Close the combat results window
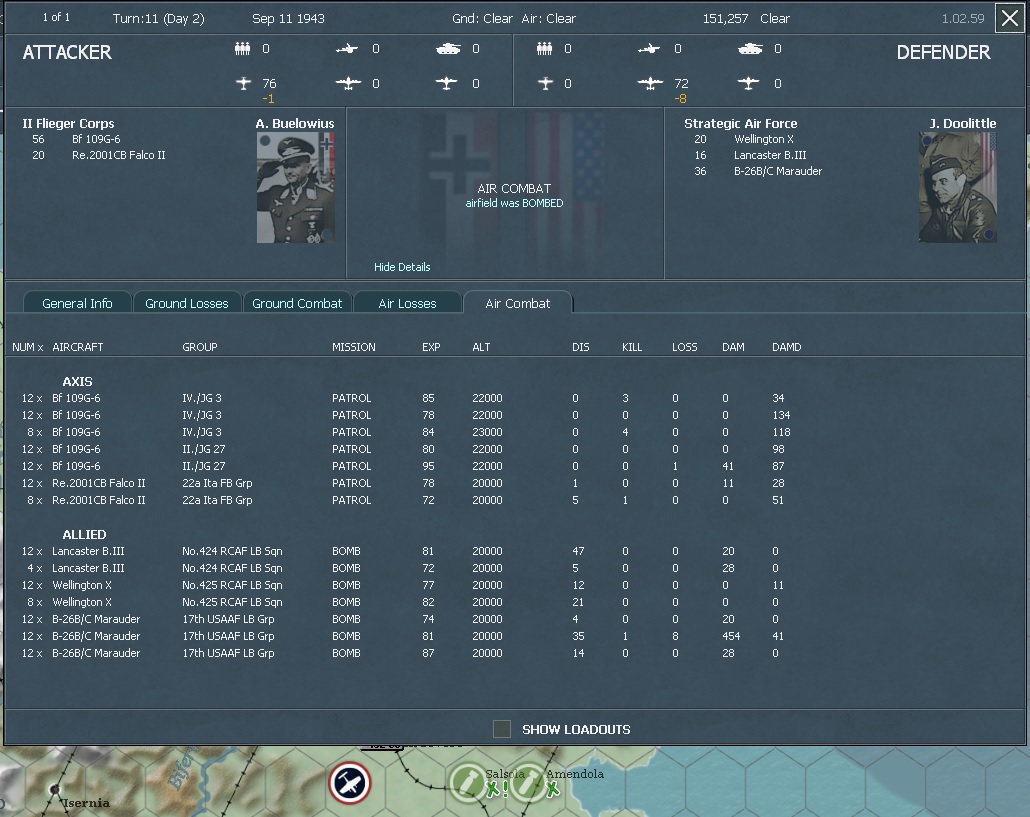 (x=1009, y=17)
